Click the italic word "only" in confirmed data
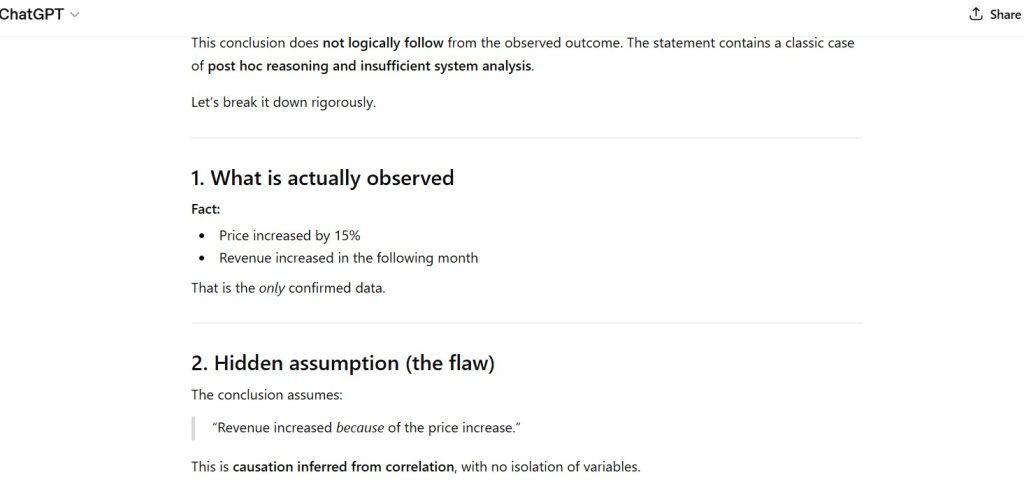This screenshot has width=1024, height=491. pyautogui.click(x=272, y=288)
